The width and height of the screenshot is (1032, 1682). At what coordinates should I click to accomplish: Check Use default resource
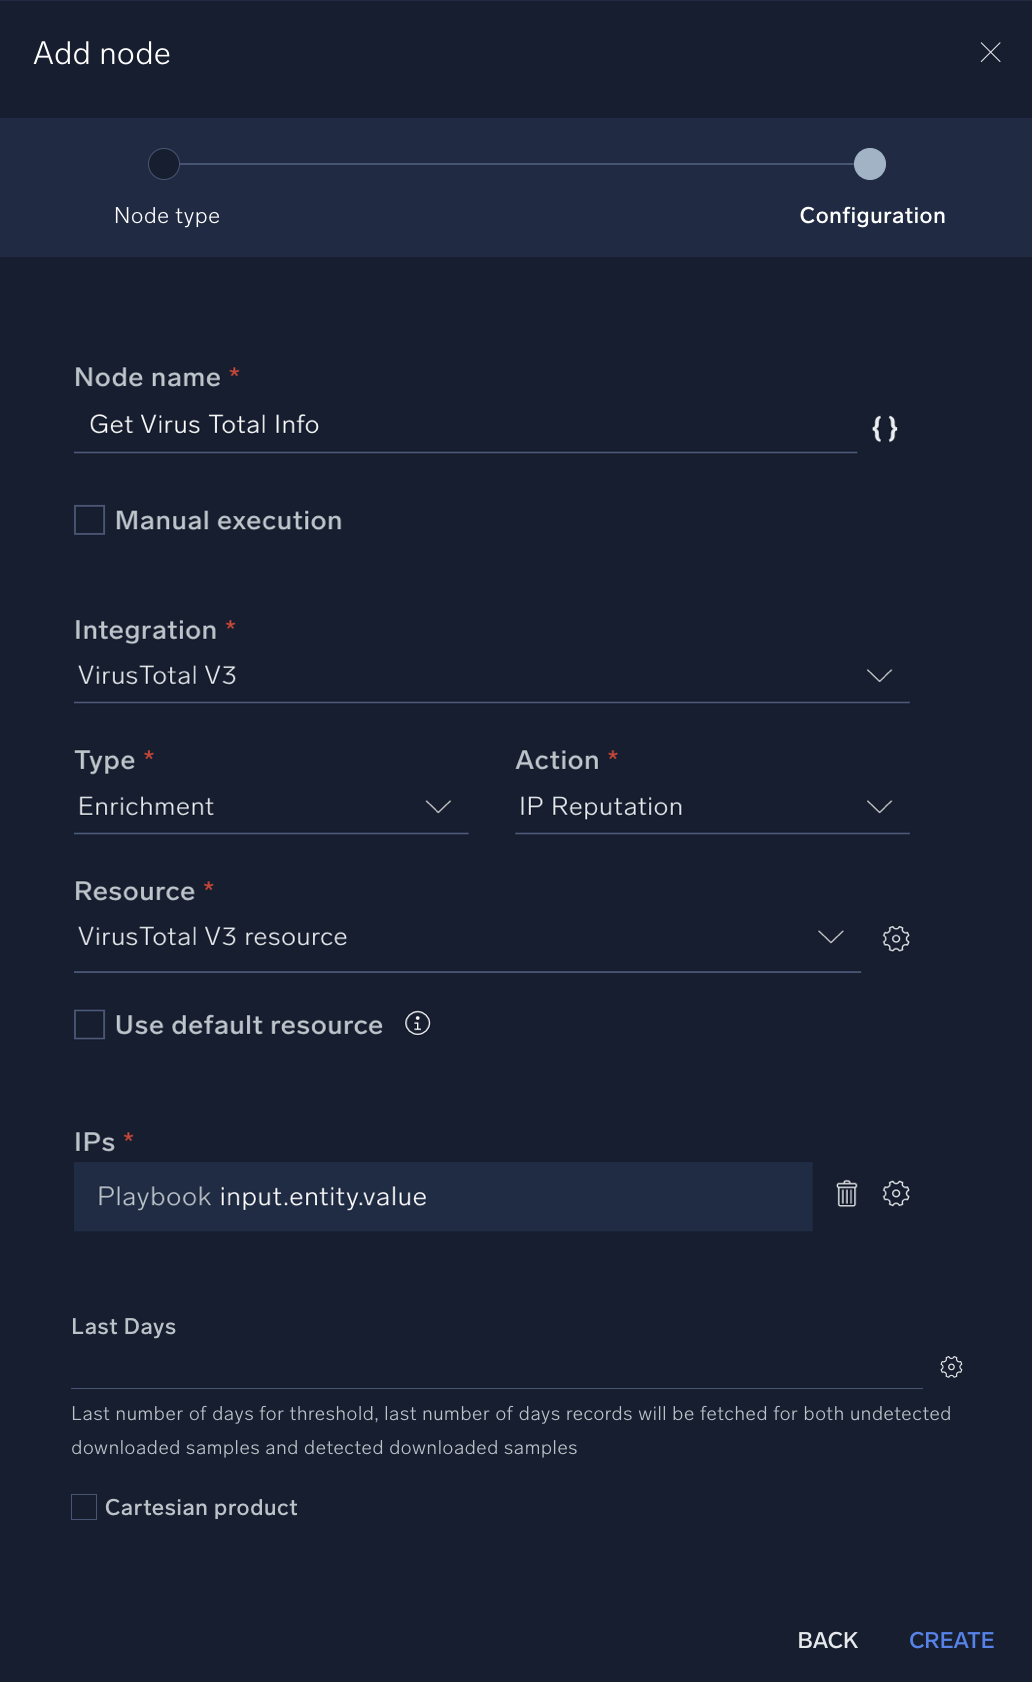click(x=89, y=1024)
